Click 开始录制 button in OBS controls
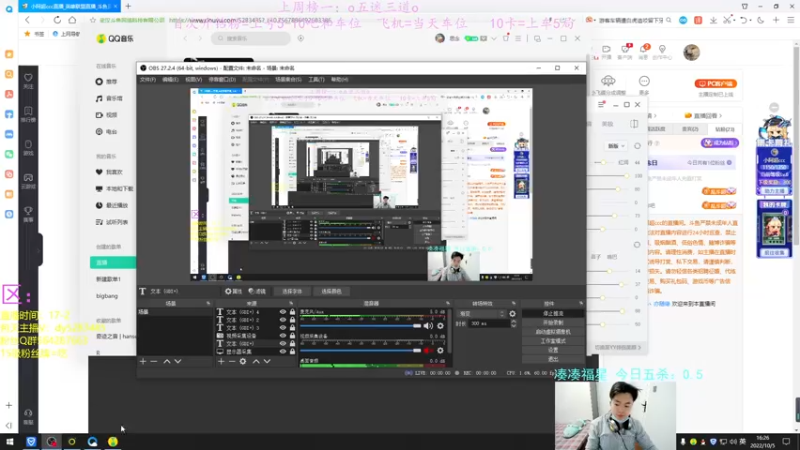800x450 pixels. [x=553, y=323]
